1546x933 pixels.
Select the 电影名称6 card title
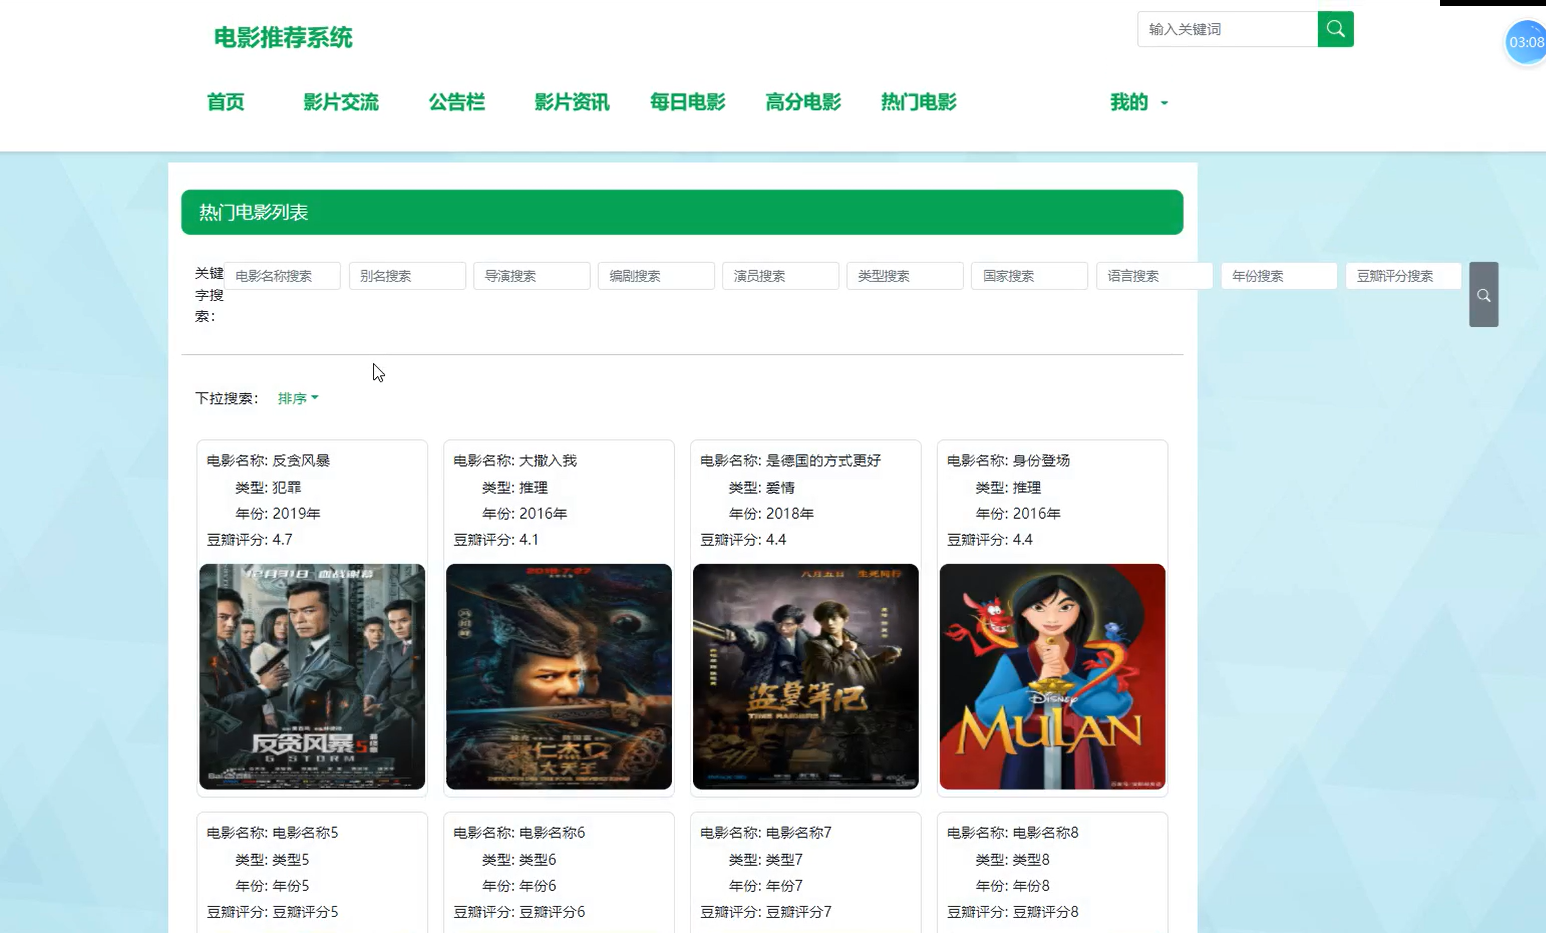pyautogui.click(x=552, y=833)
